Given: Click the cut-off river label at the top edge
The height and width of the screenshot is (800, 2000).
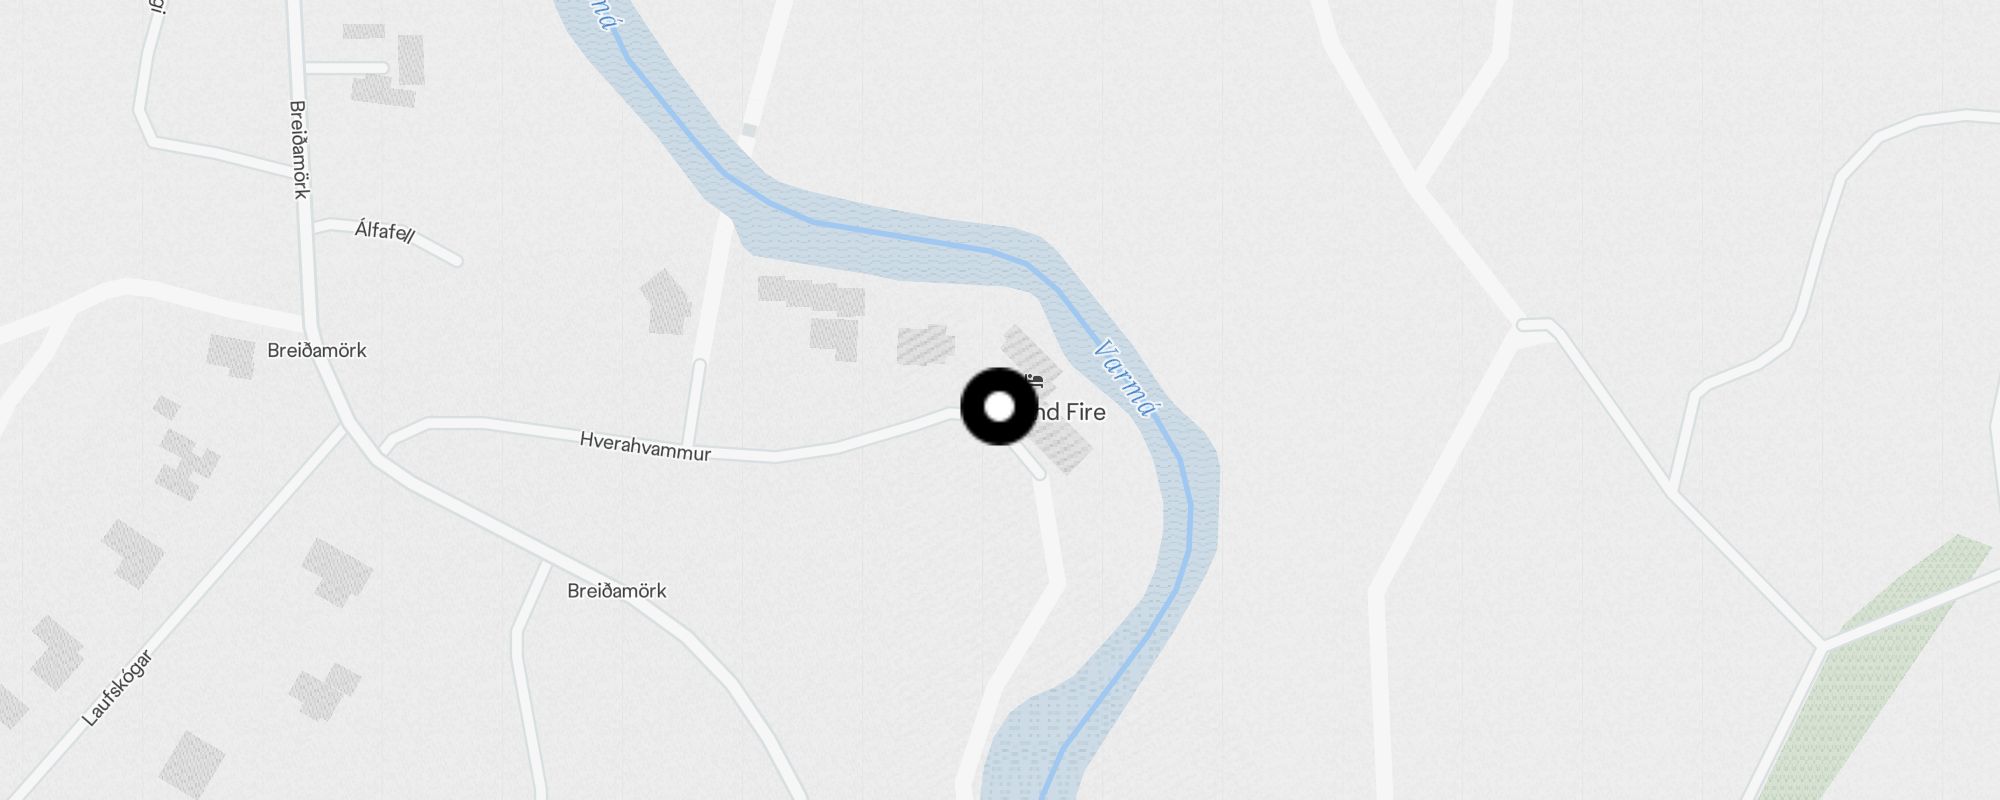Looking at the screenshot, I should [597, 14].
